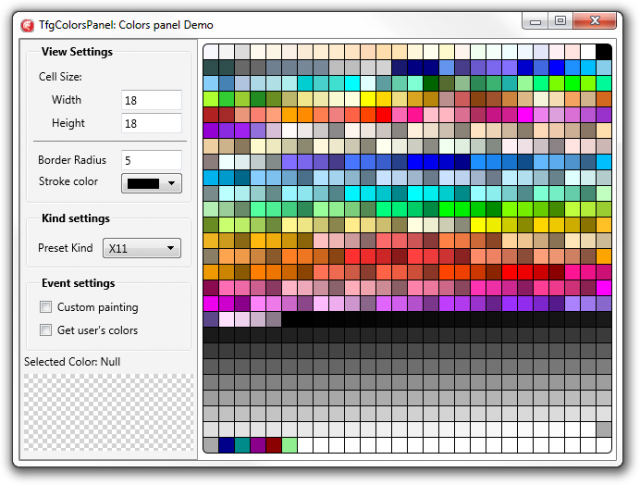Screen dimensions: 640x485
Task: Focus the Width input field
Action: [x=151, y=100]
